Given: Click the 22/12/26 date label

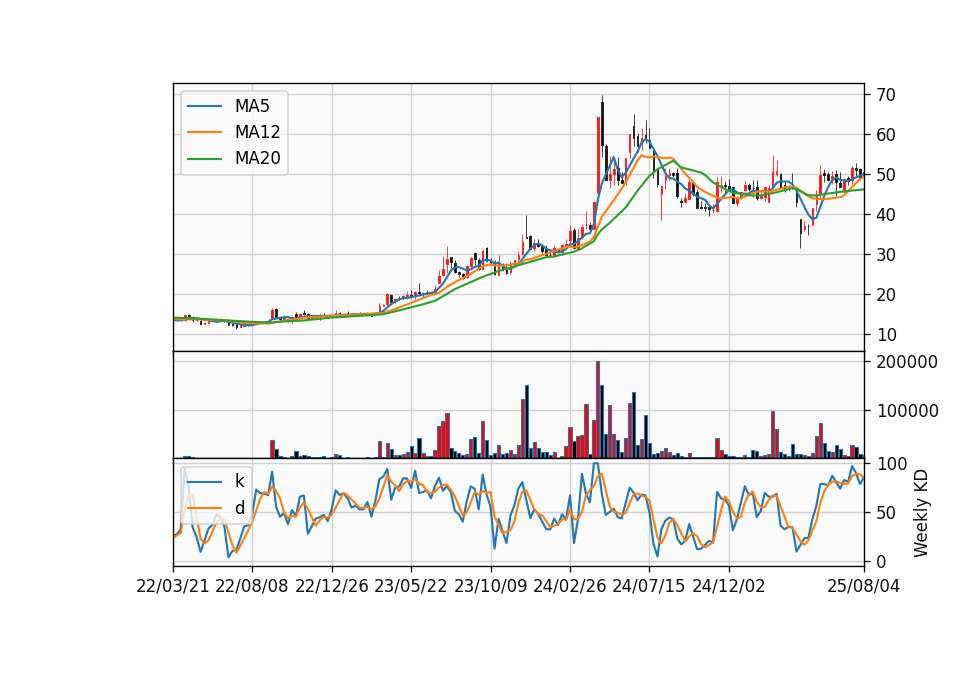Looking at the screenshot, I should click(332, 586).
